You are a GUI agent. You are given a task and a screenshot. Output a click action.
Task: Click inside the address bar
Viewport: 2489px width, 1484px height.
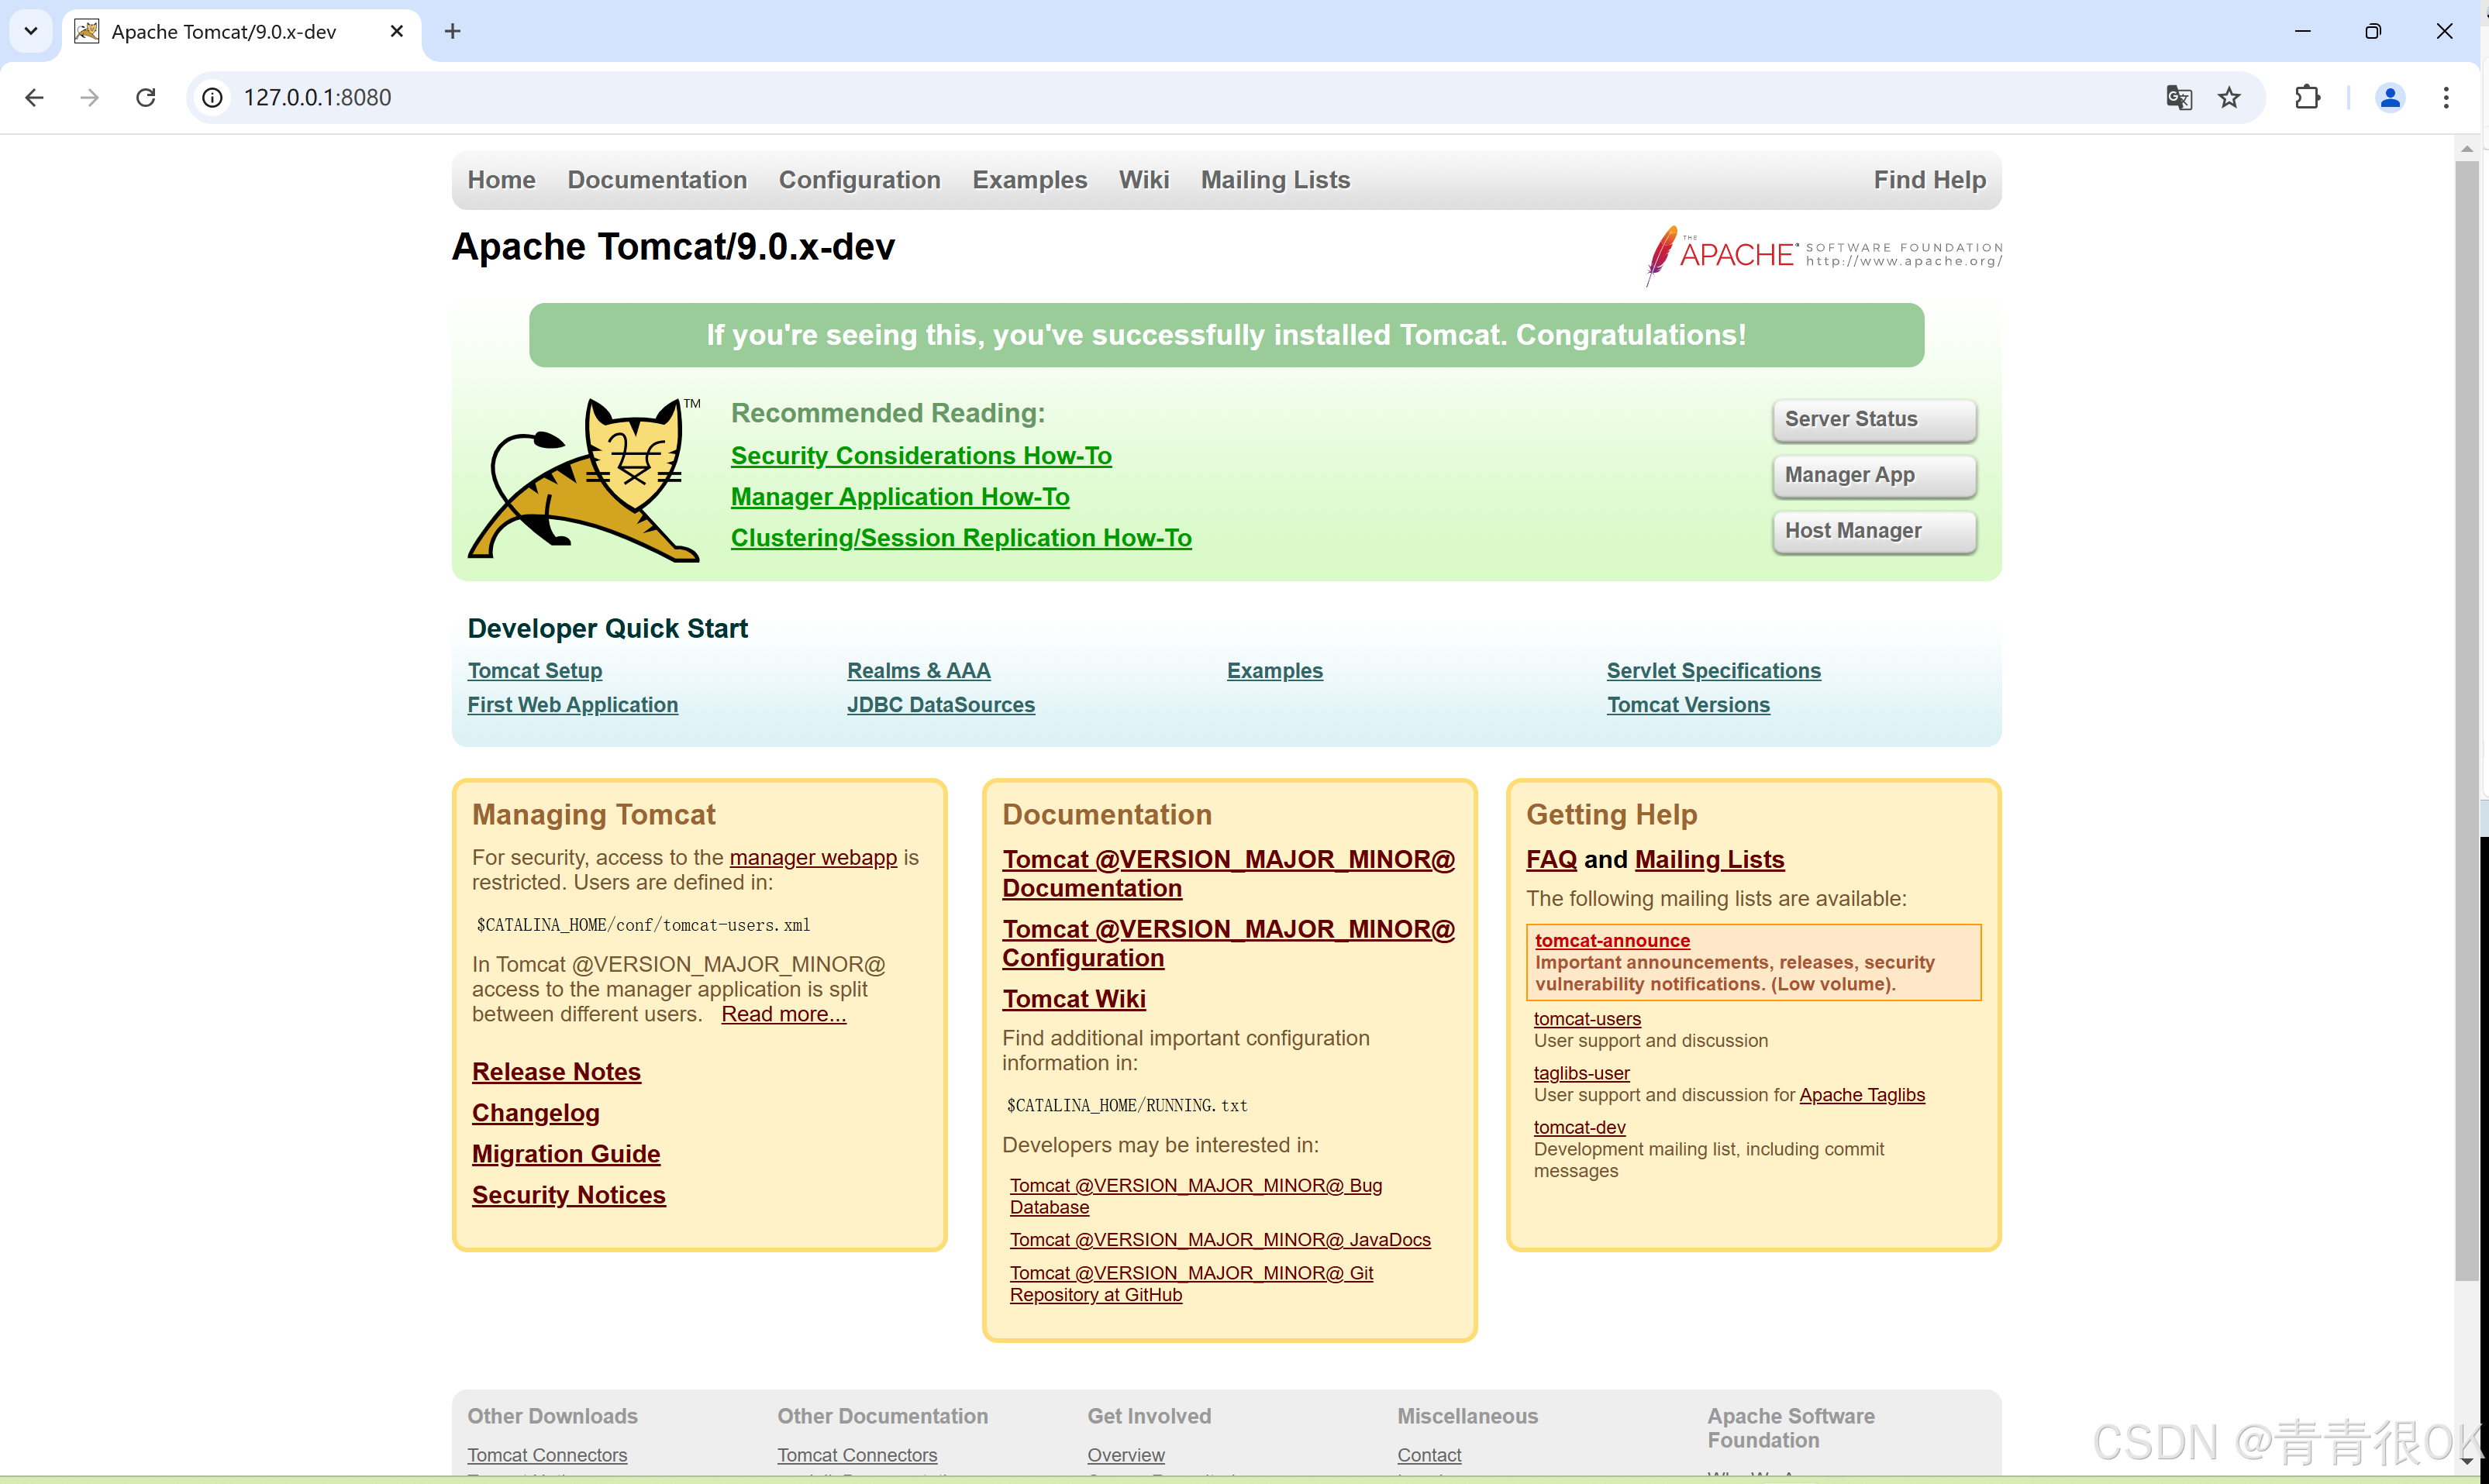[700, 97]
